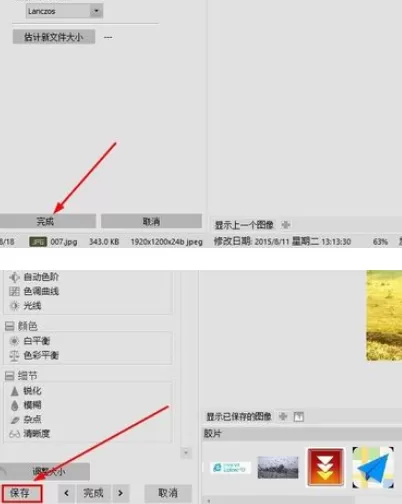Click the 保存 save button
Image resolution: width=402 pixels, height=504 pixels.
coord(22,493)
